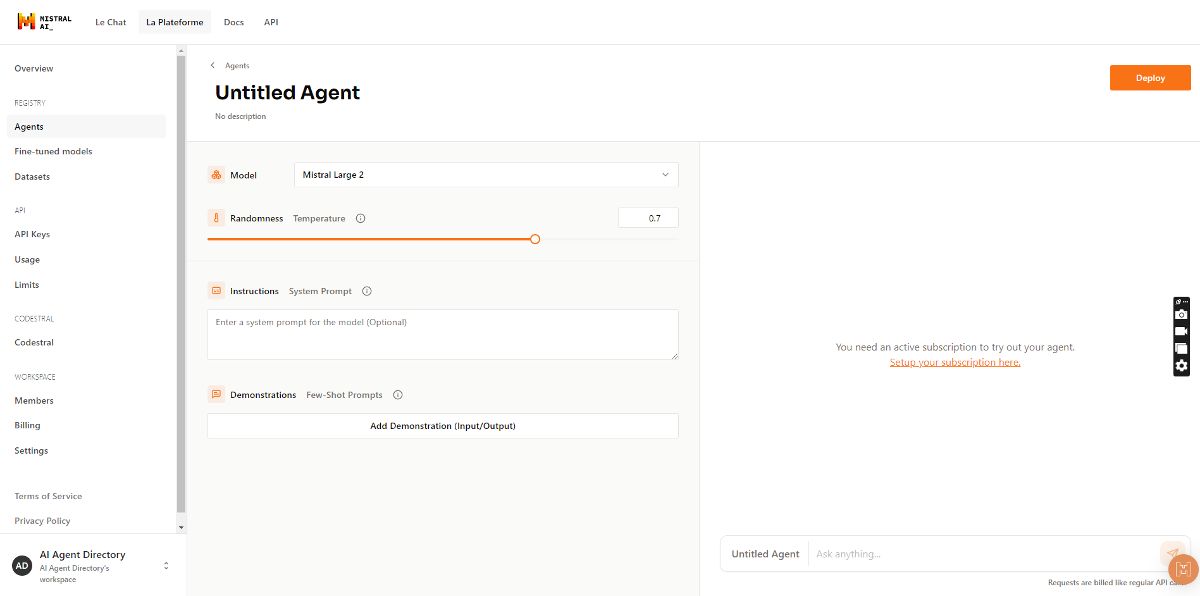Open the Mistral Large 2 model dropdown
Viewport: 1200px width, 596px height.
[x=486, y=174]
